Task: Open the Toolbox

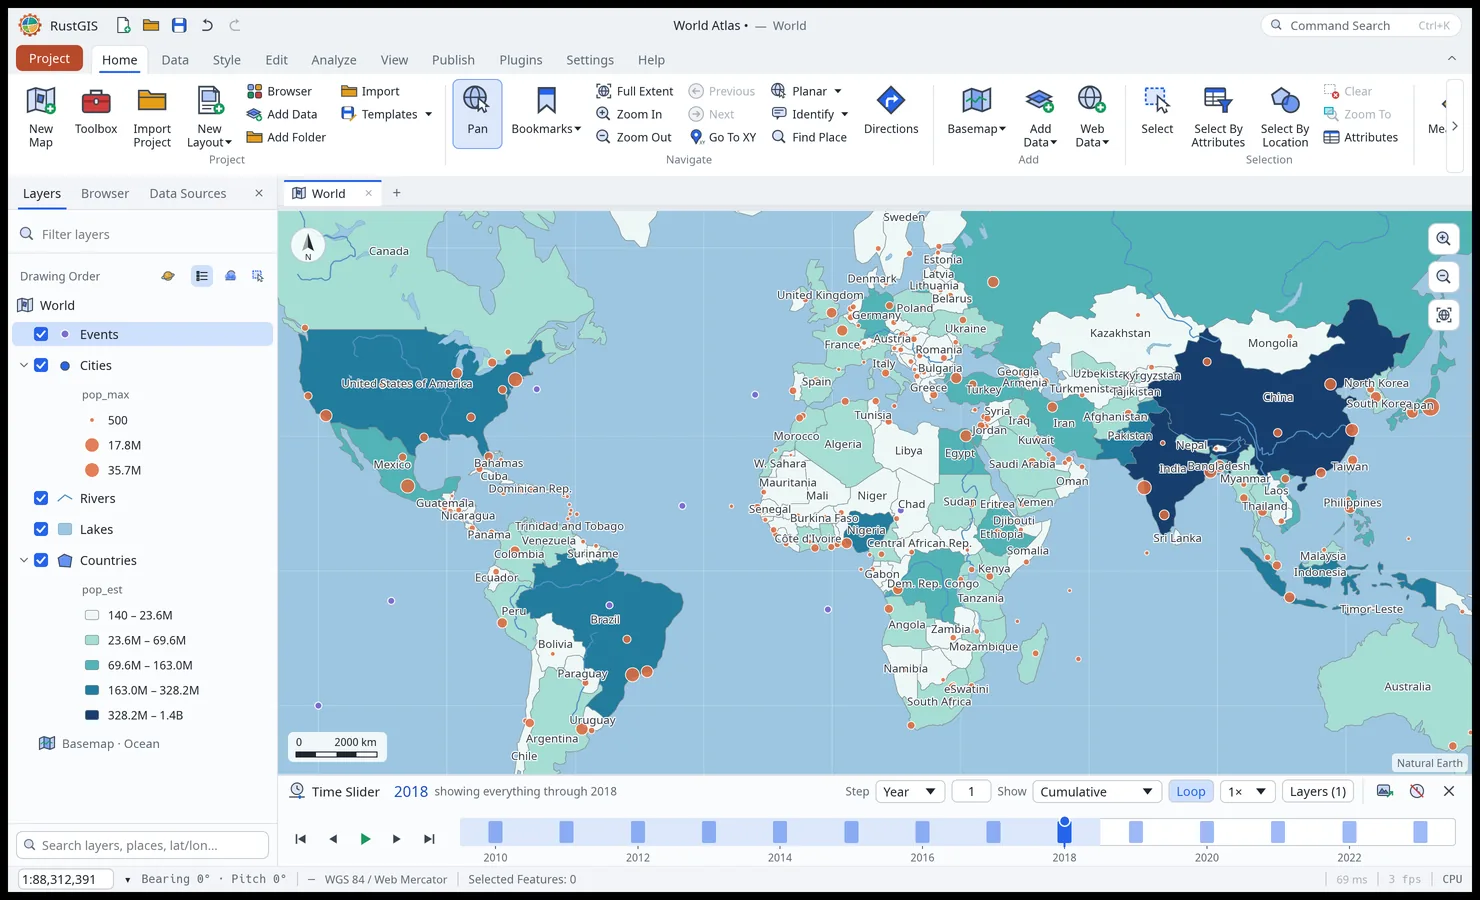Action: (96, 112)
